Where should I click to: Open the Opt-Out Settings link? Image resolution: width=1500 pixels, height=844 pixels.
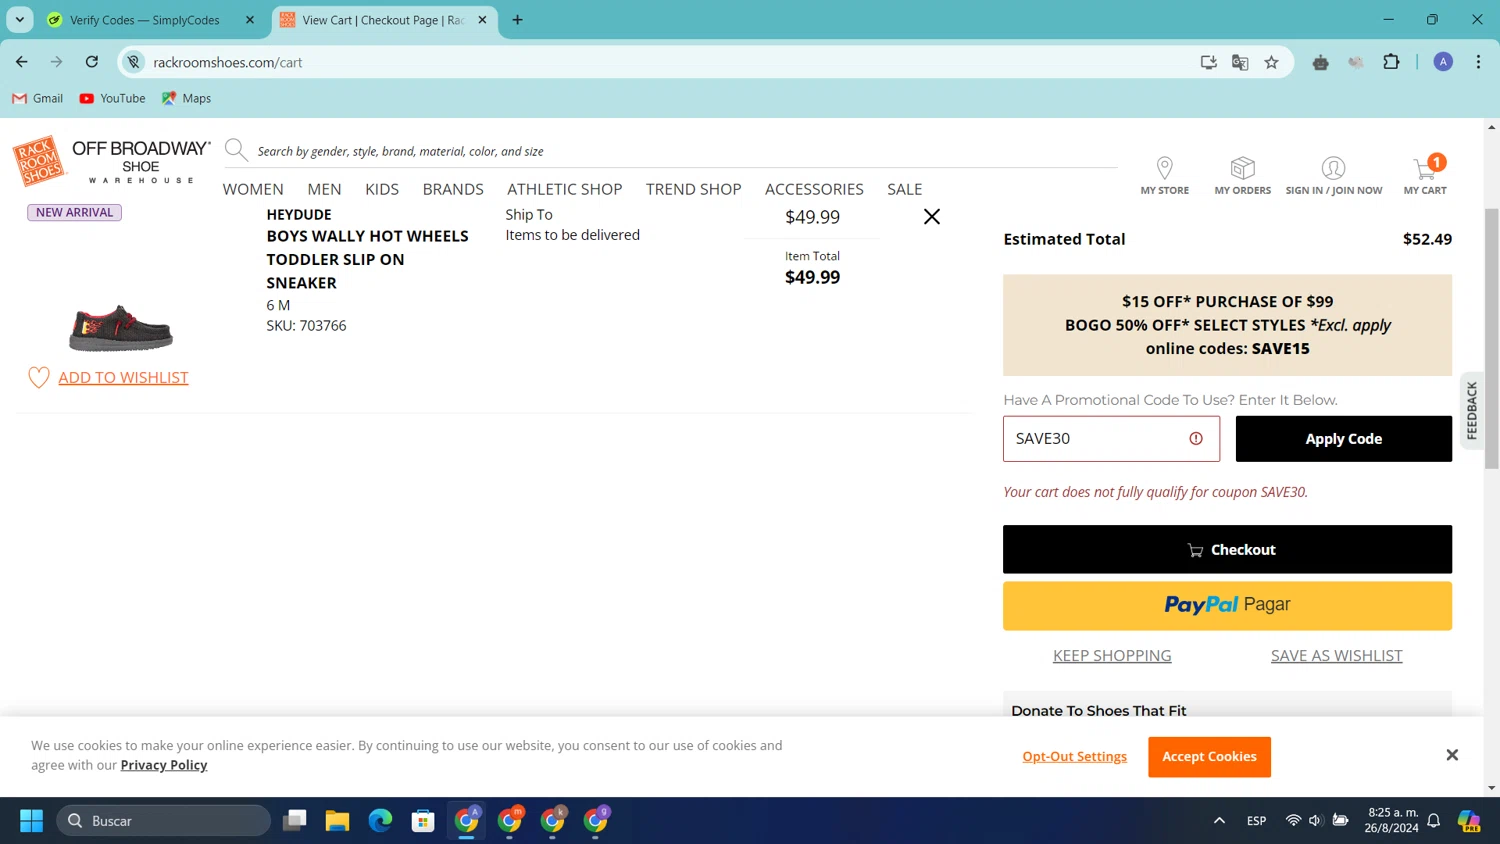coord(1074,757)
